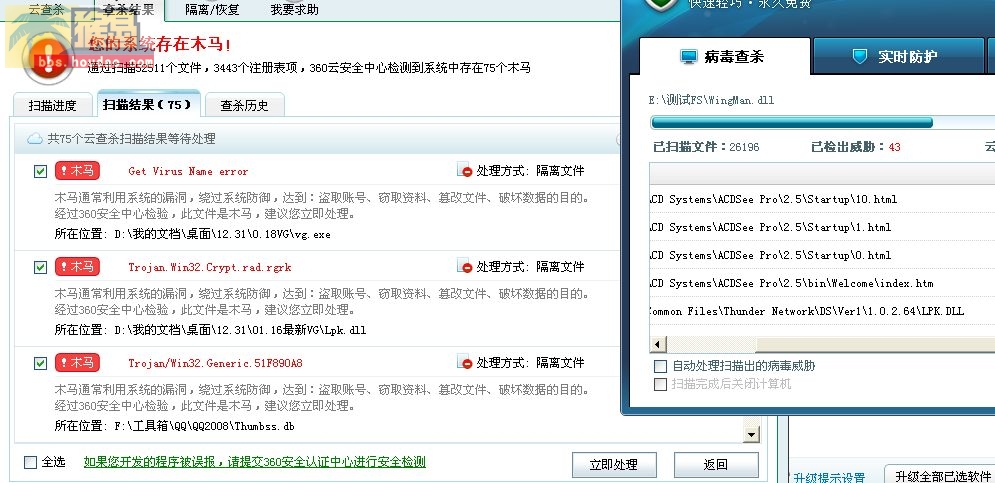Click 处理方式: 隔离文件 for vg.exe entry

tap(530, 171)
